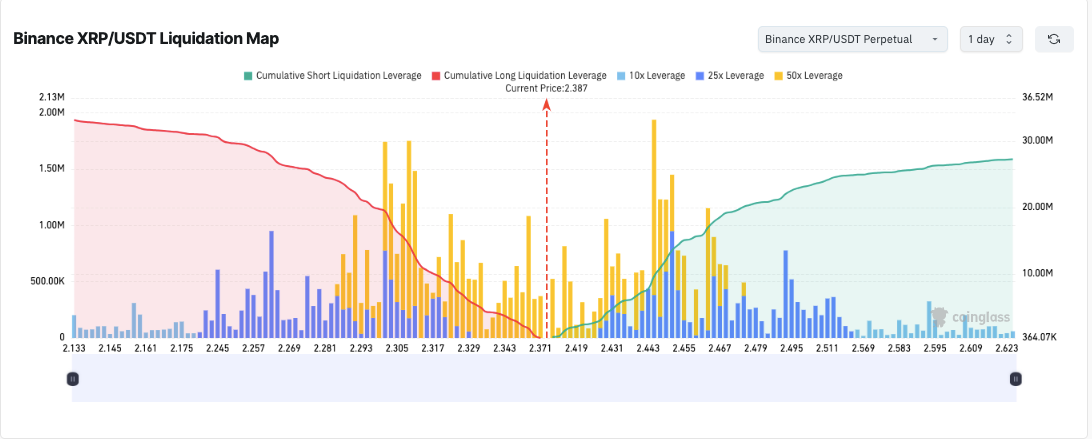Click the 2.583 x-axis label
The height and width of the screenshot is (439, 1092).
pyautogui.click(x=900, y=348)
